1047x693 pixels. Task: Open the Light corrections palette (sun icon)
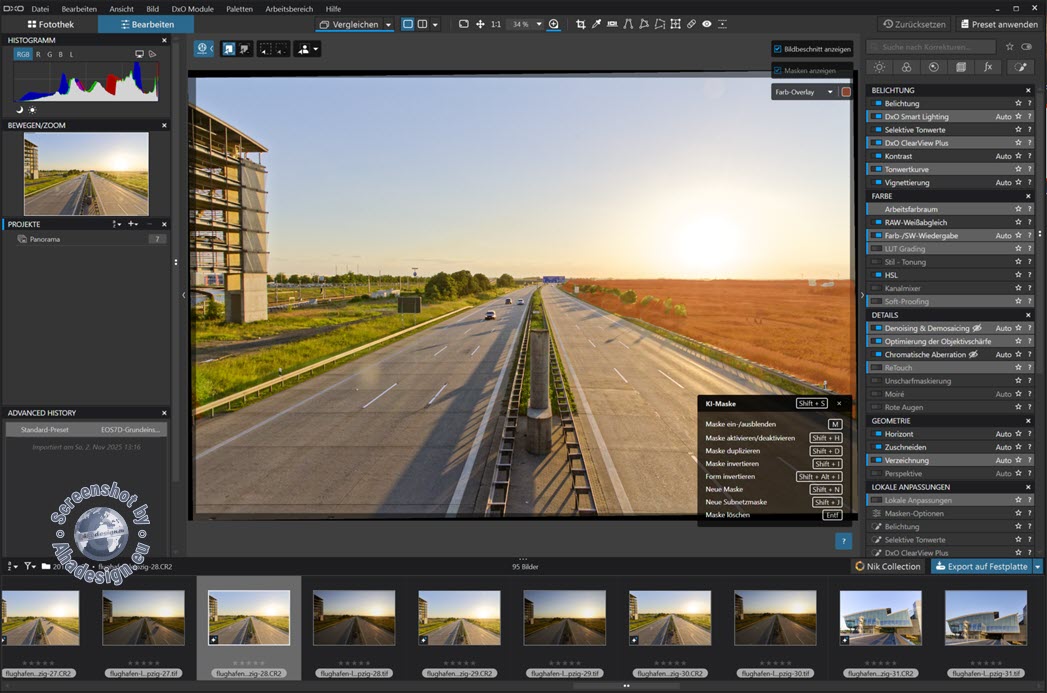coord(879,67)
